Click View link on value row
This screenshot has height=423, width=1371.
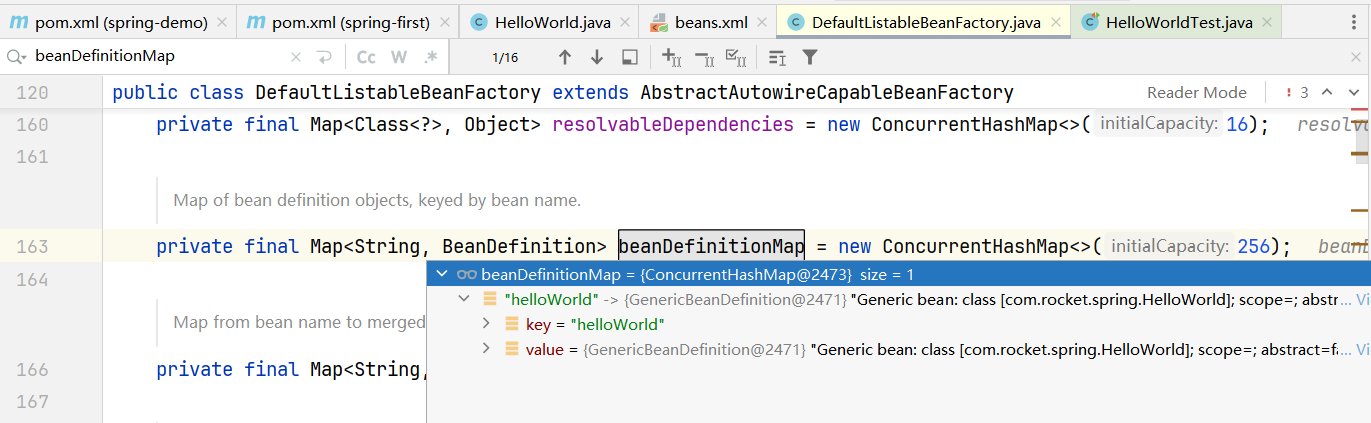1362,349
